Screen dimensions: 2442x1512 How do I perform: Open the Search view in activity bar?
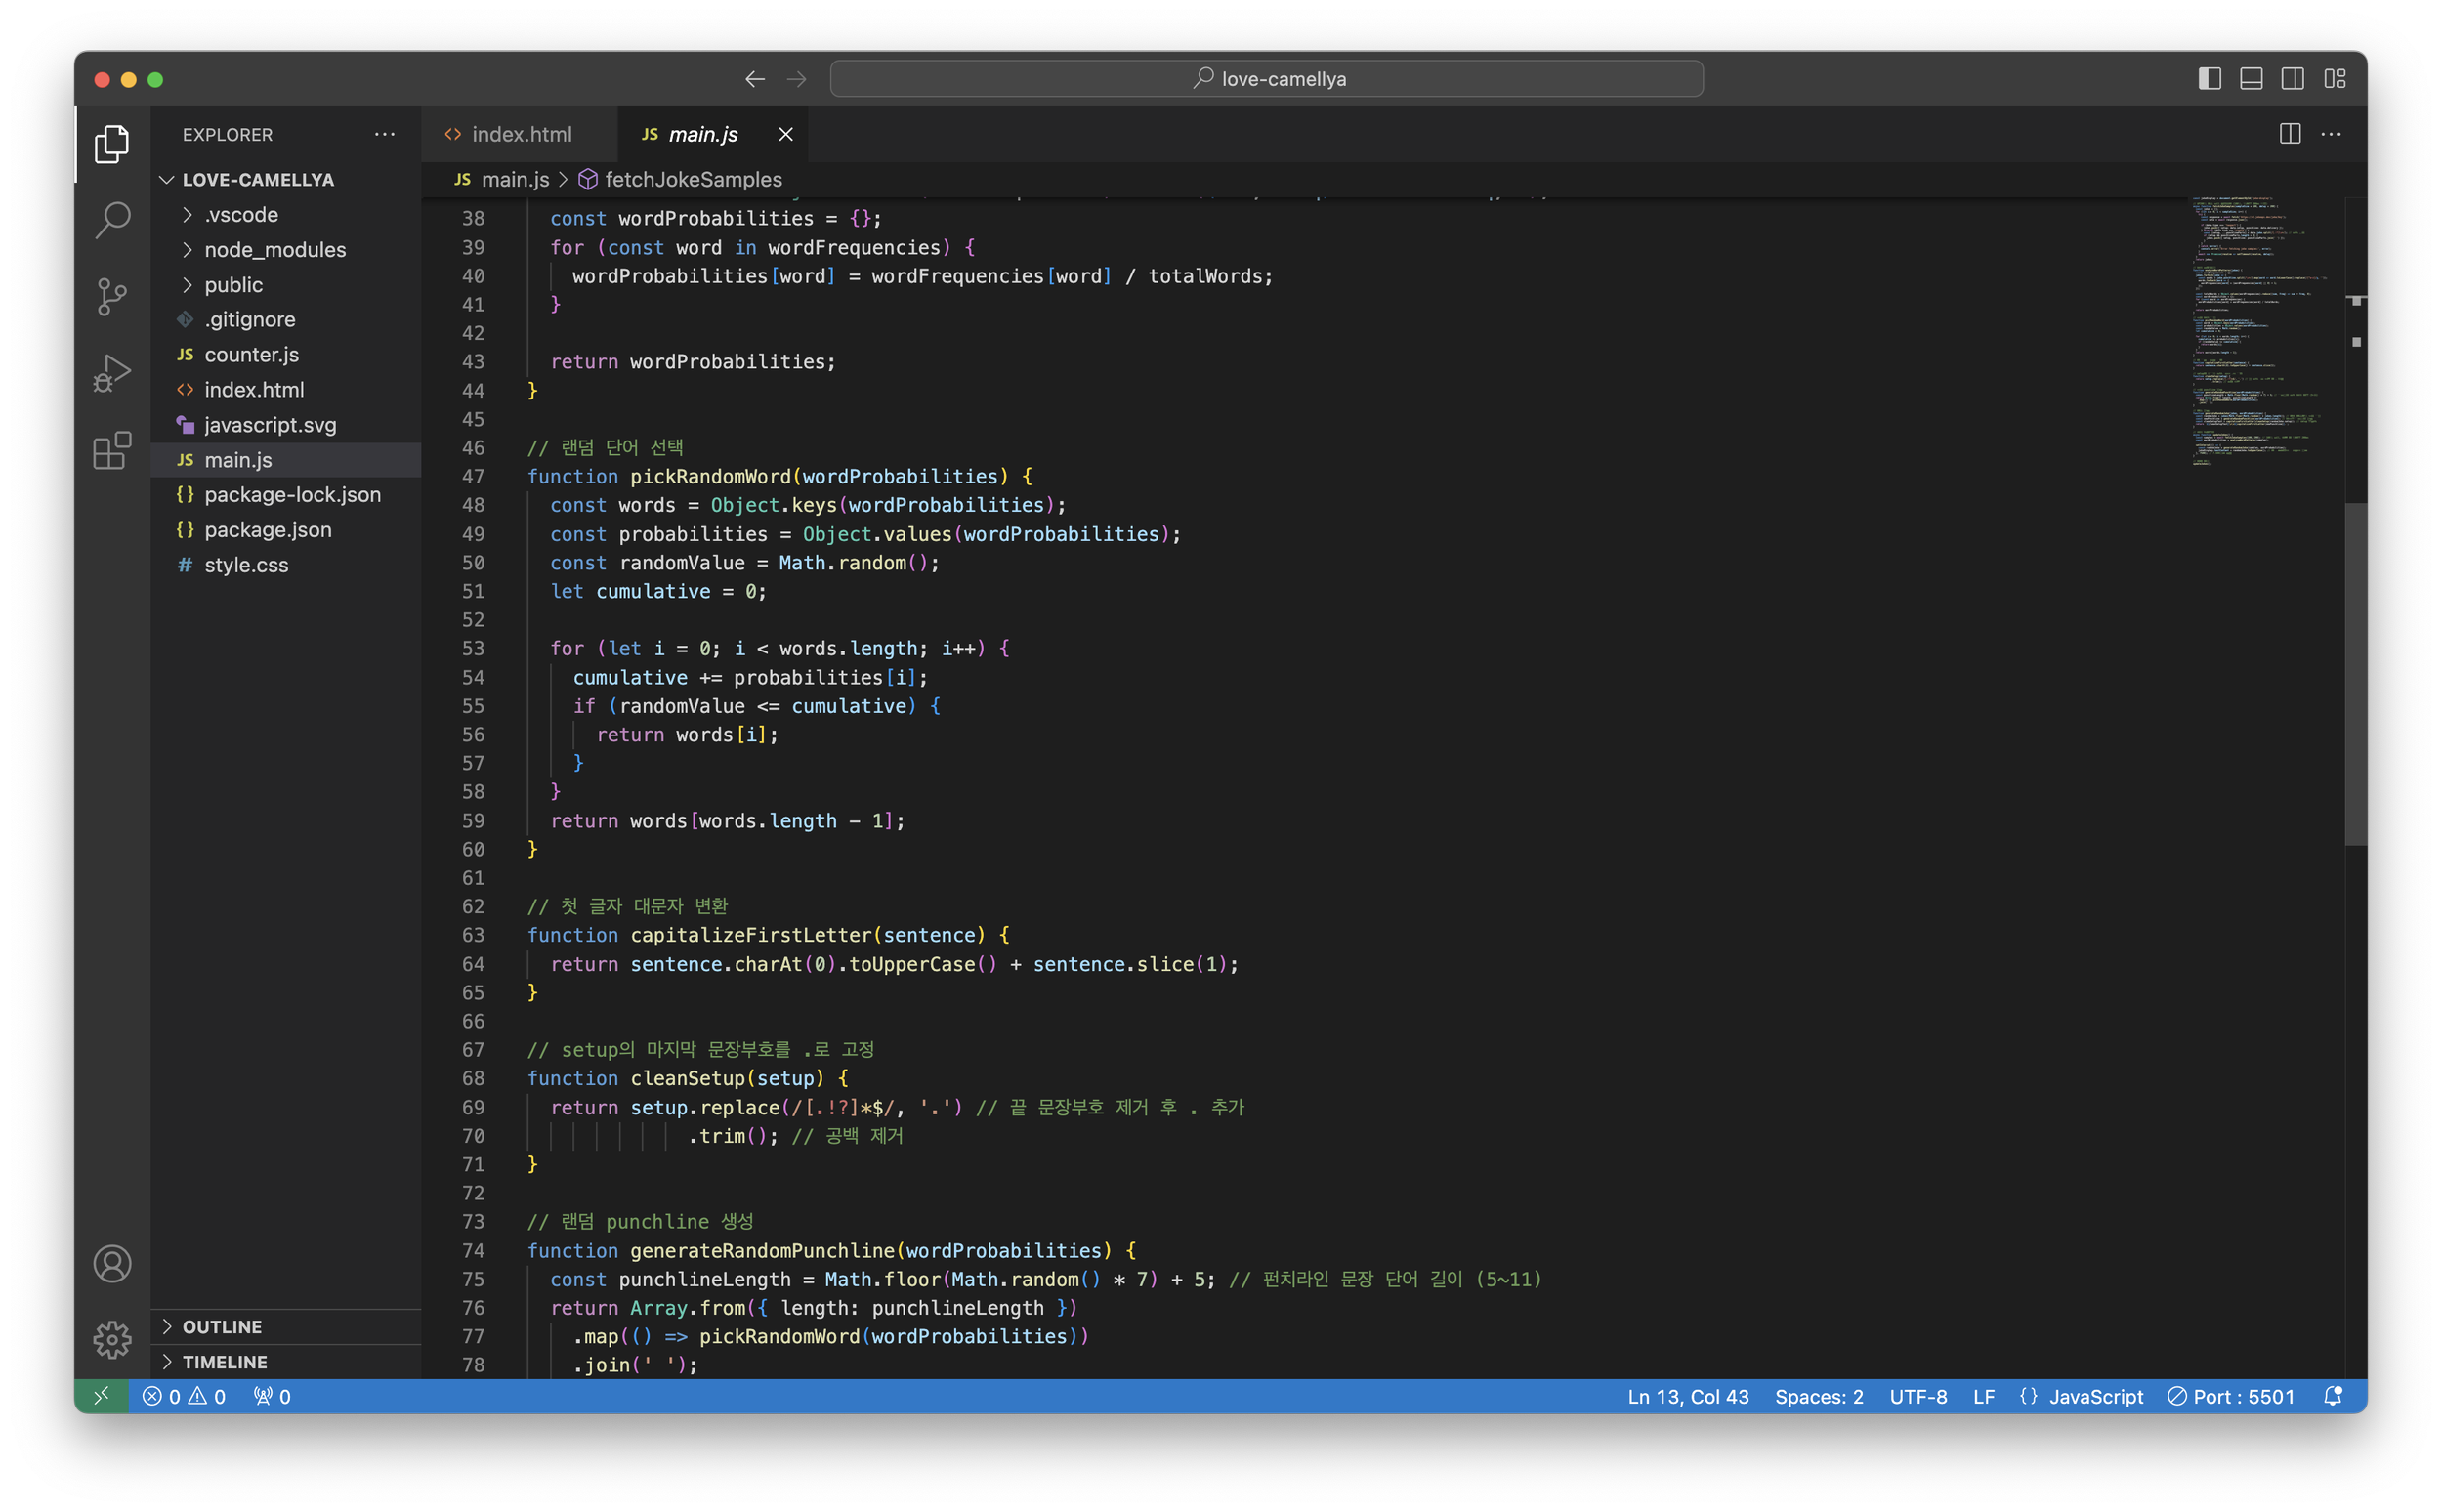[112, 219]
